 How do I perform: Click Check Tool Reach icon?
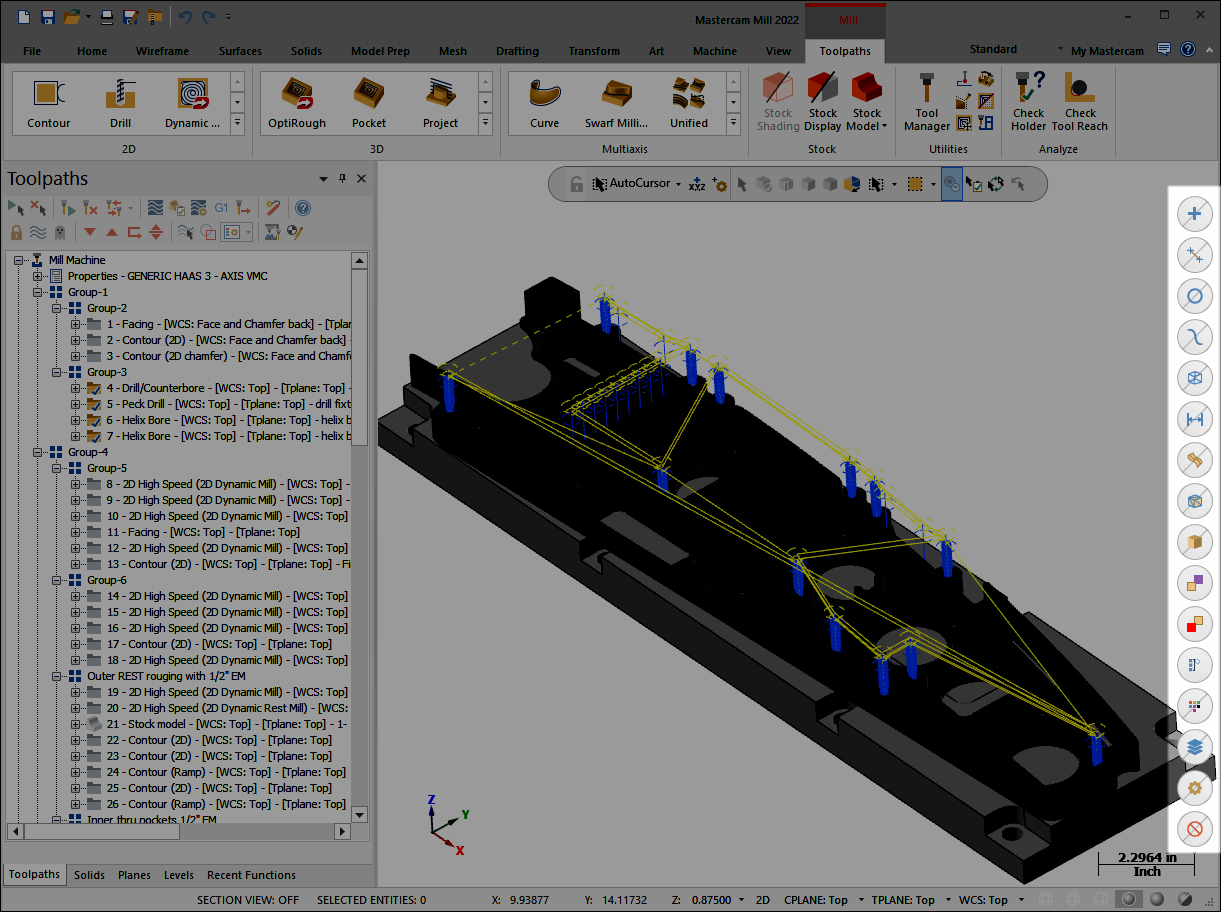tap(1080, 100)
